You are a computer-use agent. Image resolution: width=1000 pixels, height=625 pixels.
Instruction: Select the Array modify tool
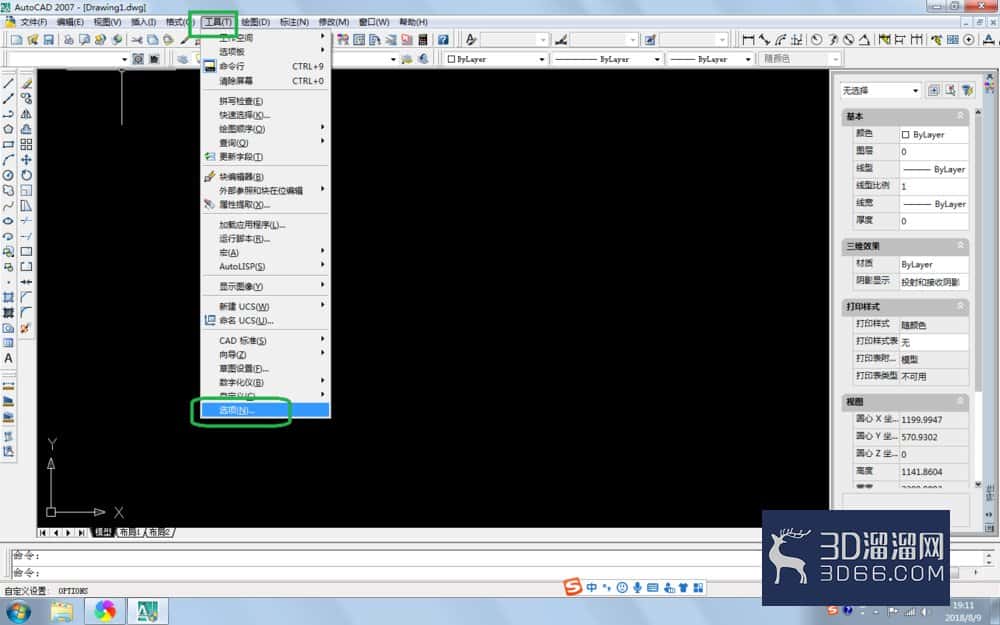(x=26, y=145)
